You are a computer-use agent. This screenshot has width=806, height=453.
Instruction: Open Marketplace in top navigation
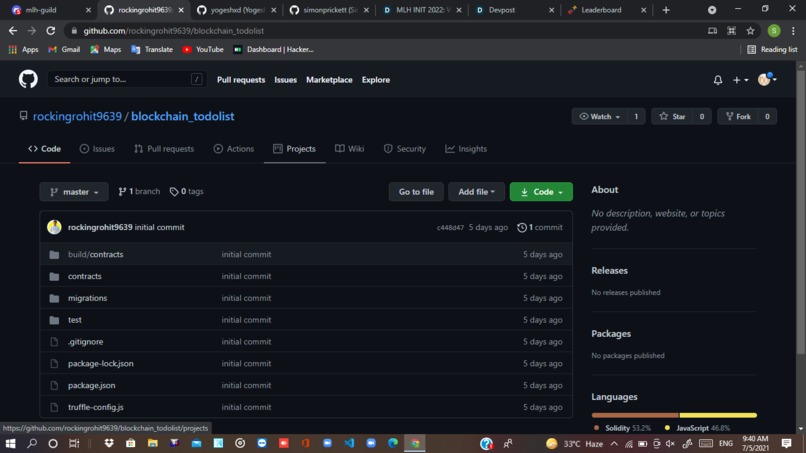329,80
